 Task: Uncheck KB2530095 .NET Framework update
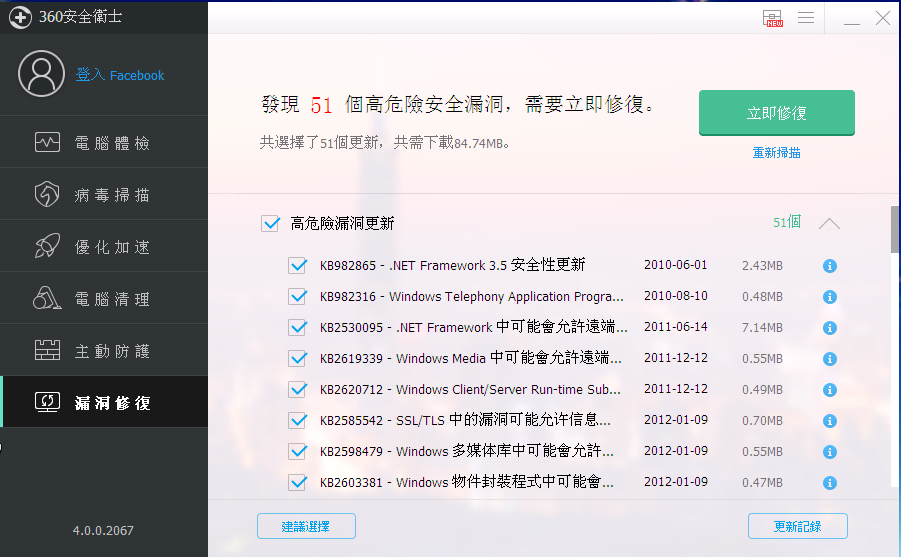[x=297, y=328]
